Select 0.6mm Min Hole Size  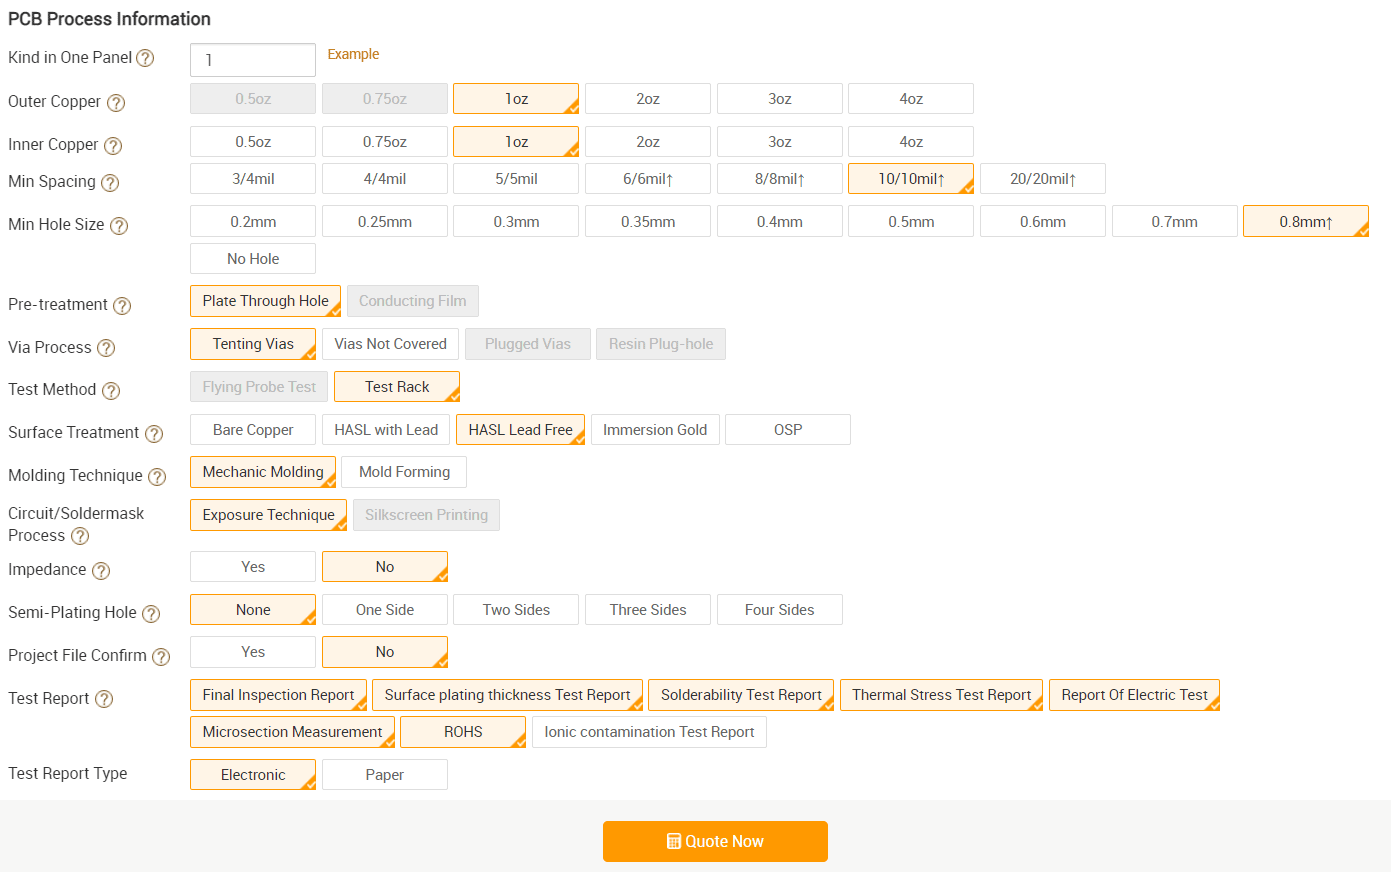1043,222
